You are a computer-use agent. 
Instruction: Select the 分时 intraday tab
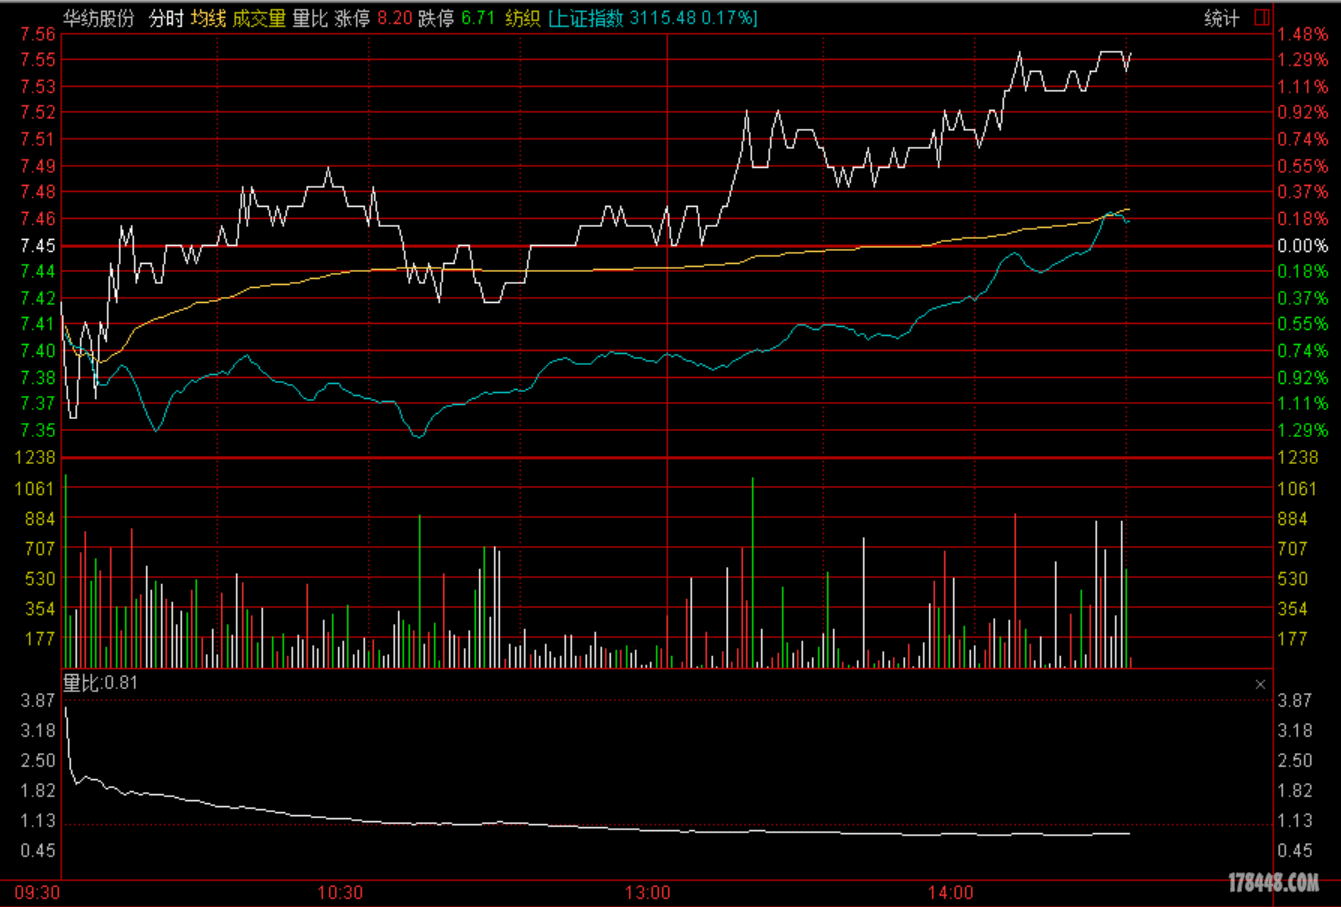[x=166, y=18]
